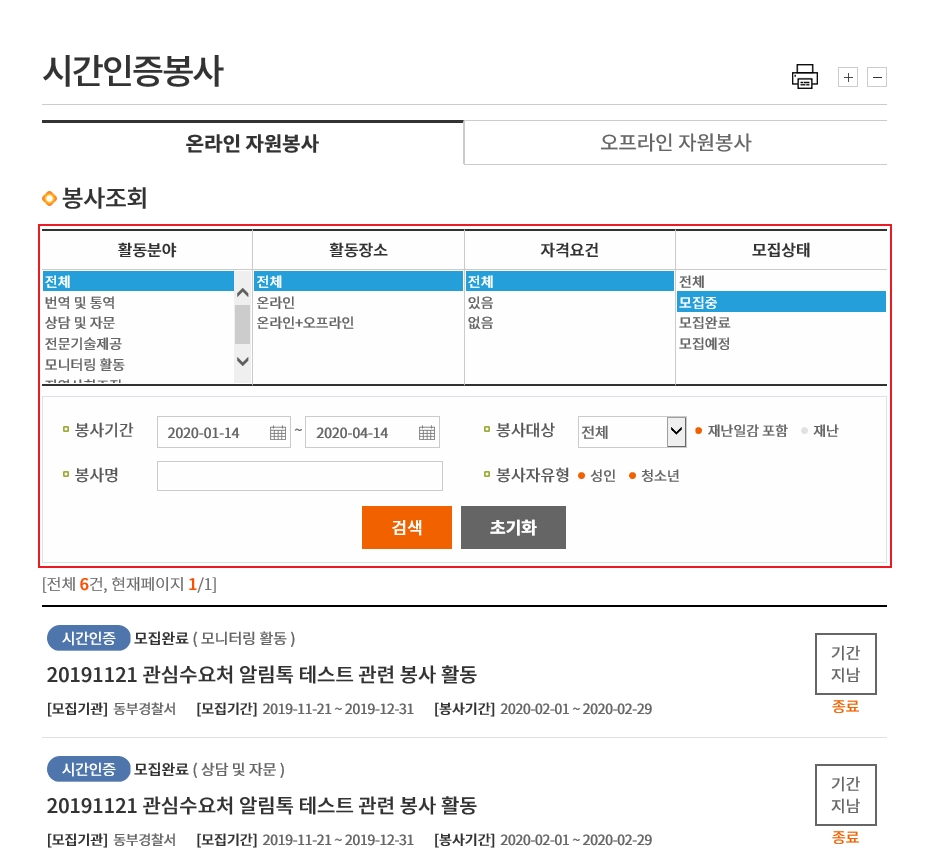Open first 관심수요처 알림톡 테스트 listing

(261, 673)
